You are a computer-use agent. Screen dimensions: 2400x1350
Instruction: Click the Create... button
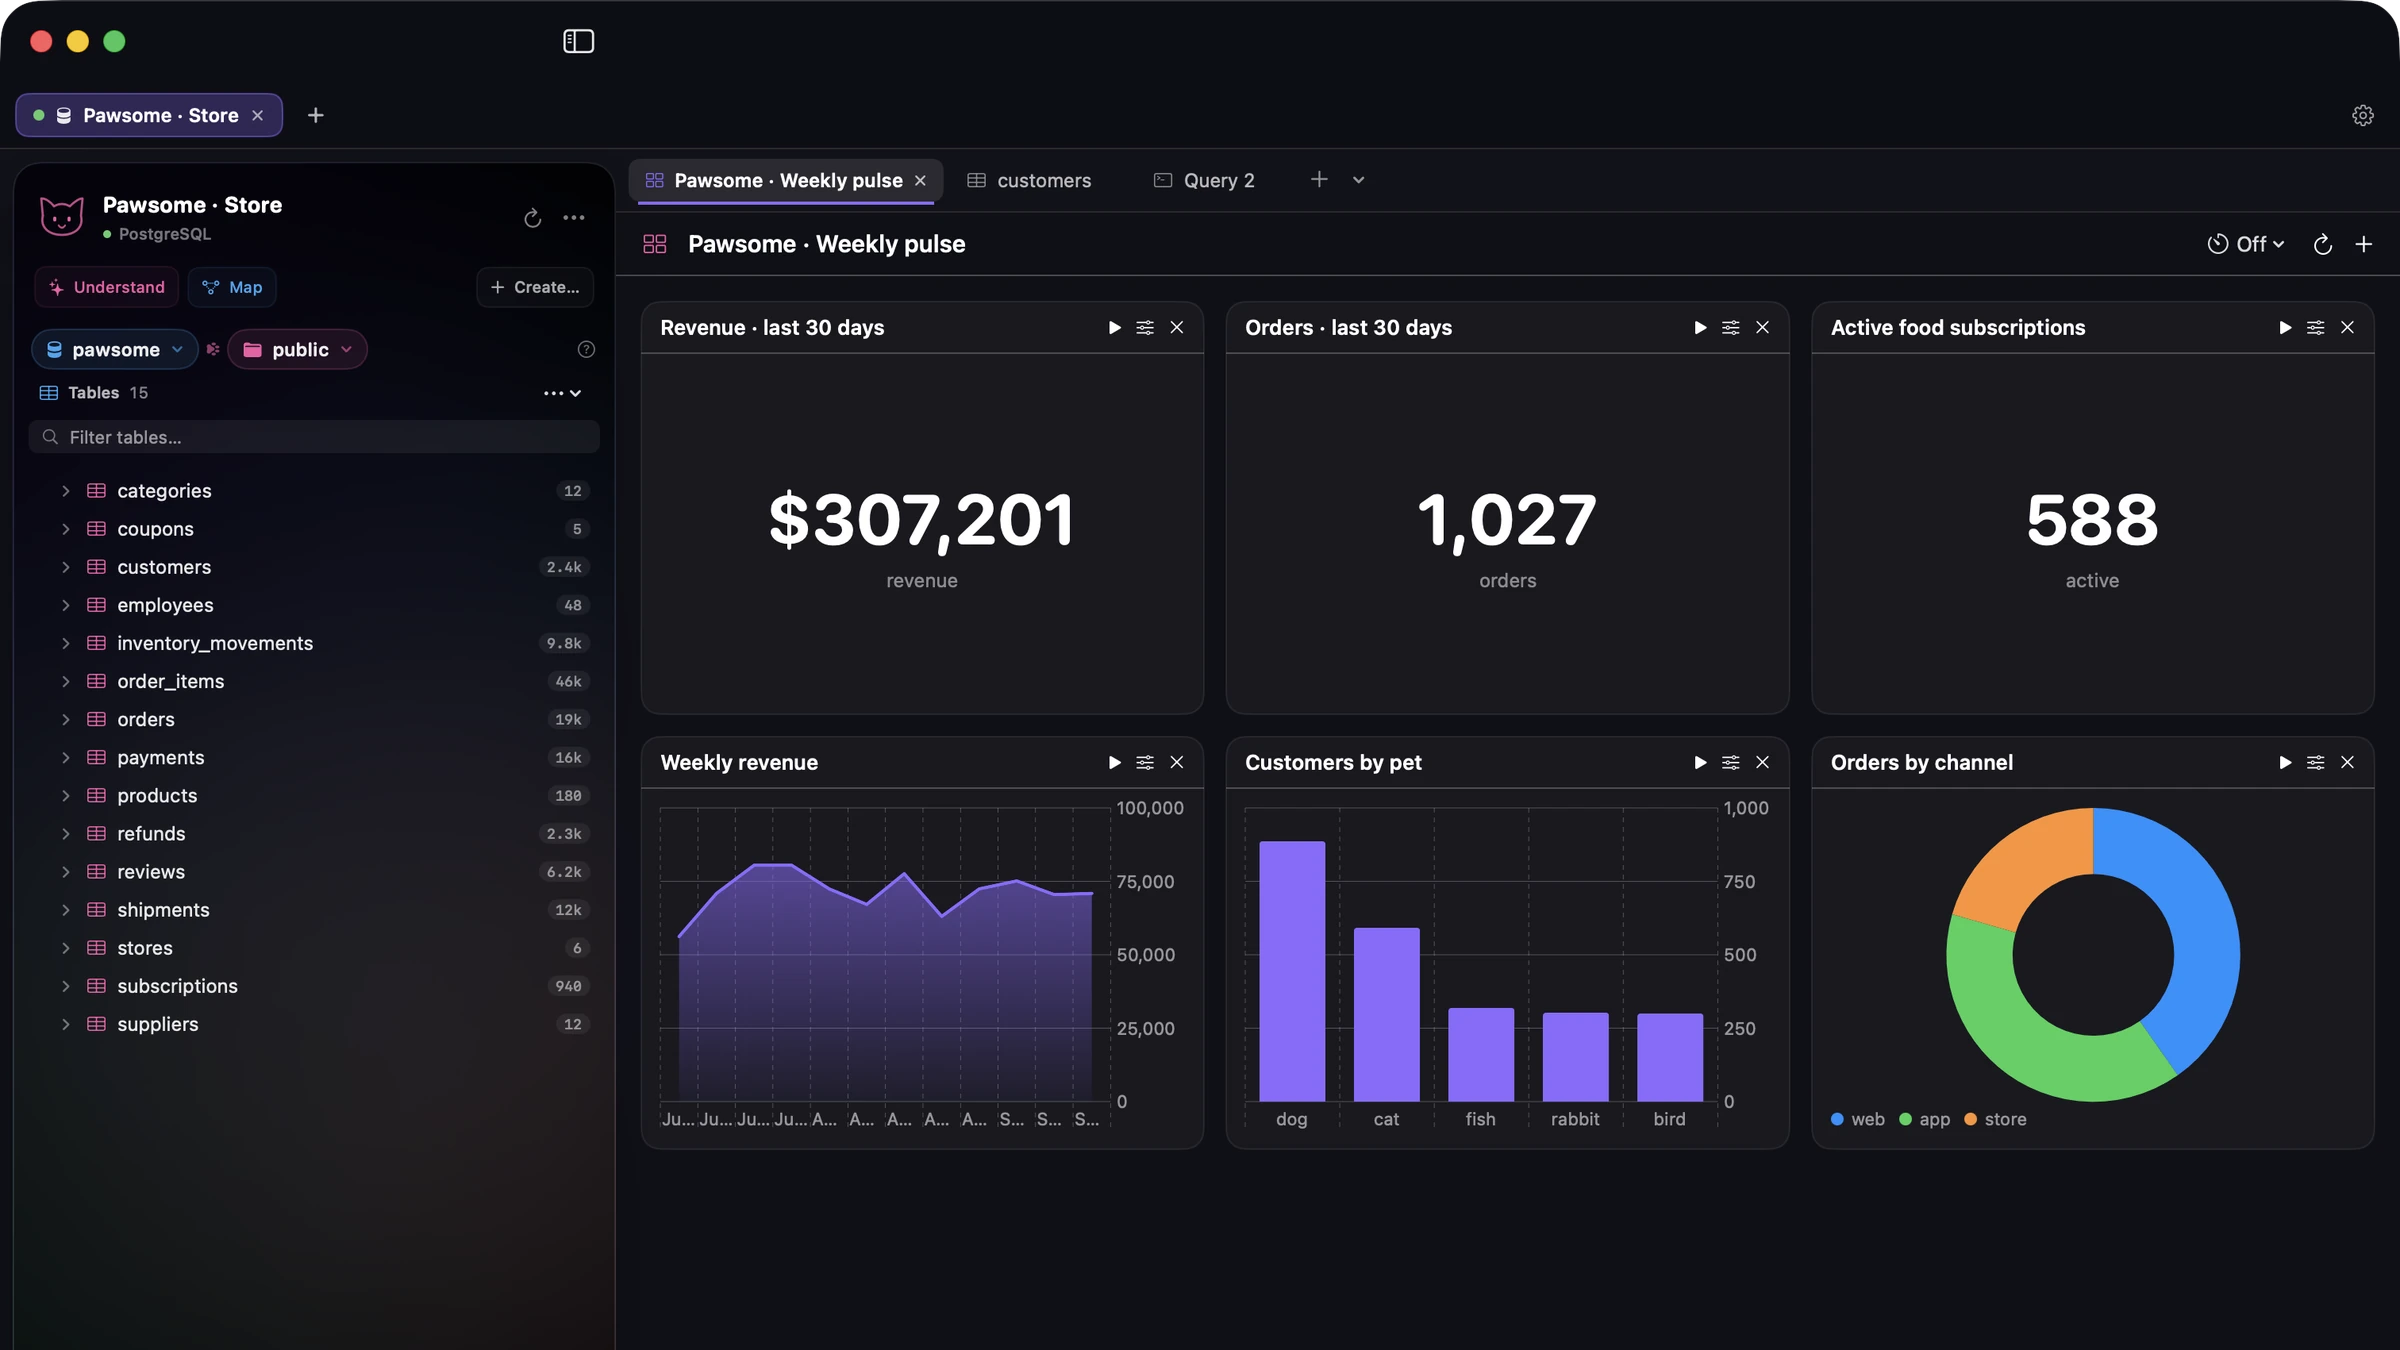(535, 287)
